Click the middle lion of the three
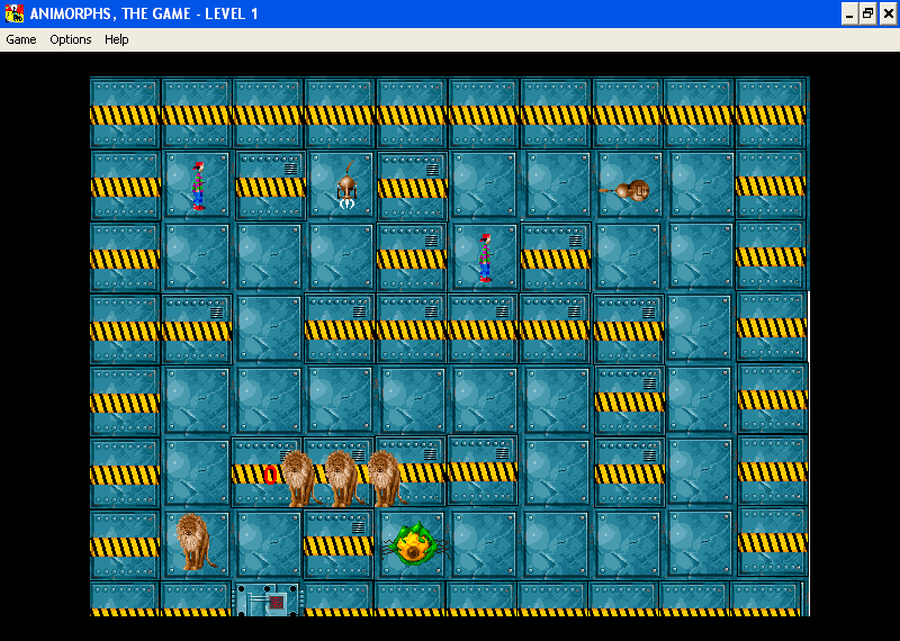This screenshot has height=641, width=900. point(338,470)
